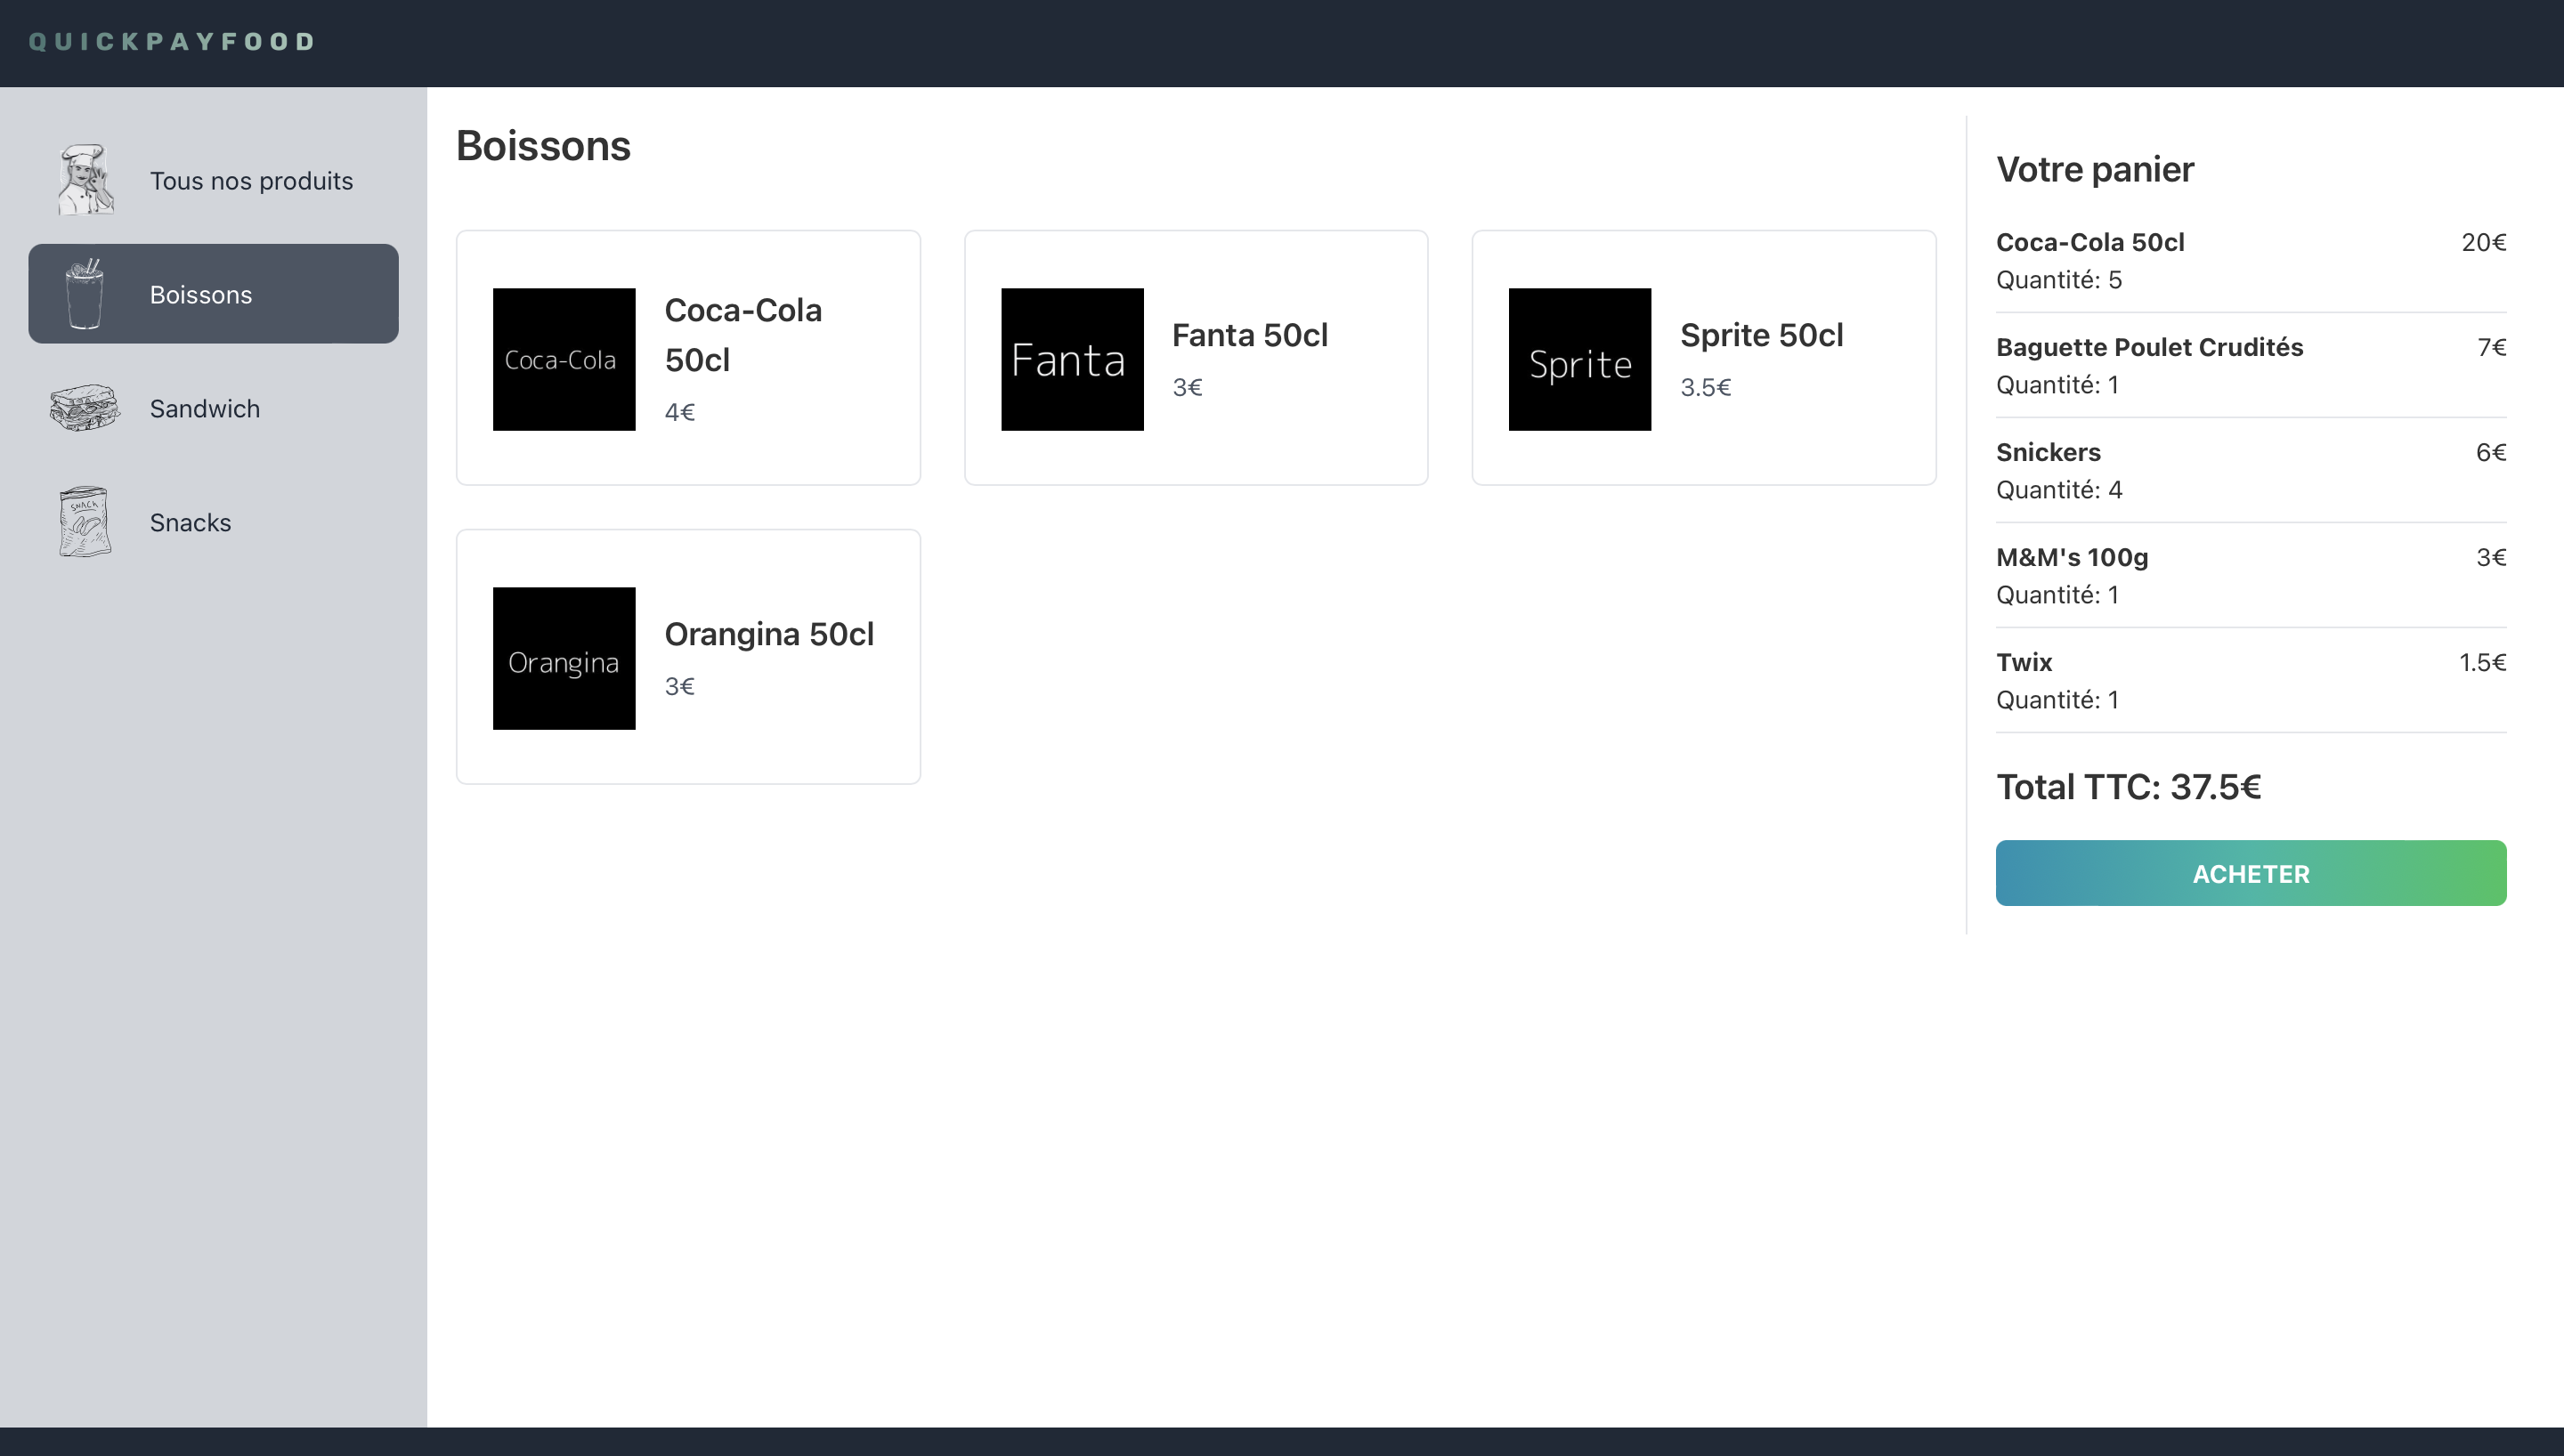The height and width of the screenshot is (1456, 2564).
Task: Click the 6€ amount for Snickers in cart
Action: [2491, 452]
